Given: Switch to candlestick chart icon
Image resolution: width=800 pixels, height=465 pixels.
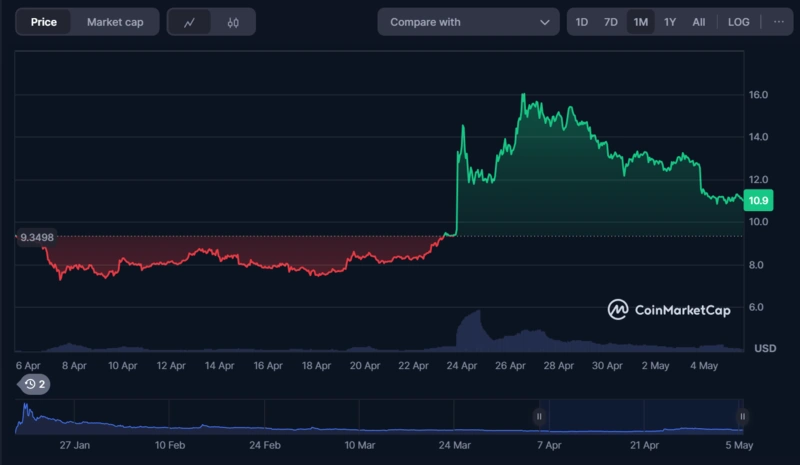Looking at the screenshot, I should (x=233, y=22).
